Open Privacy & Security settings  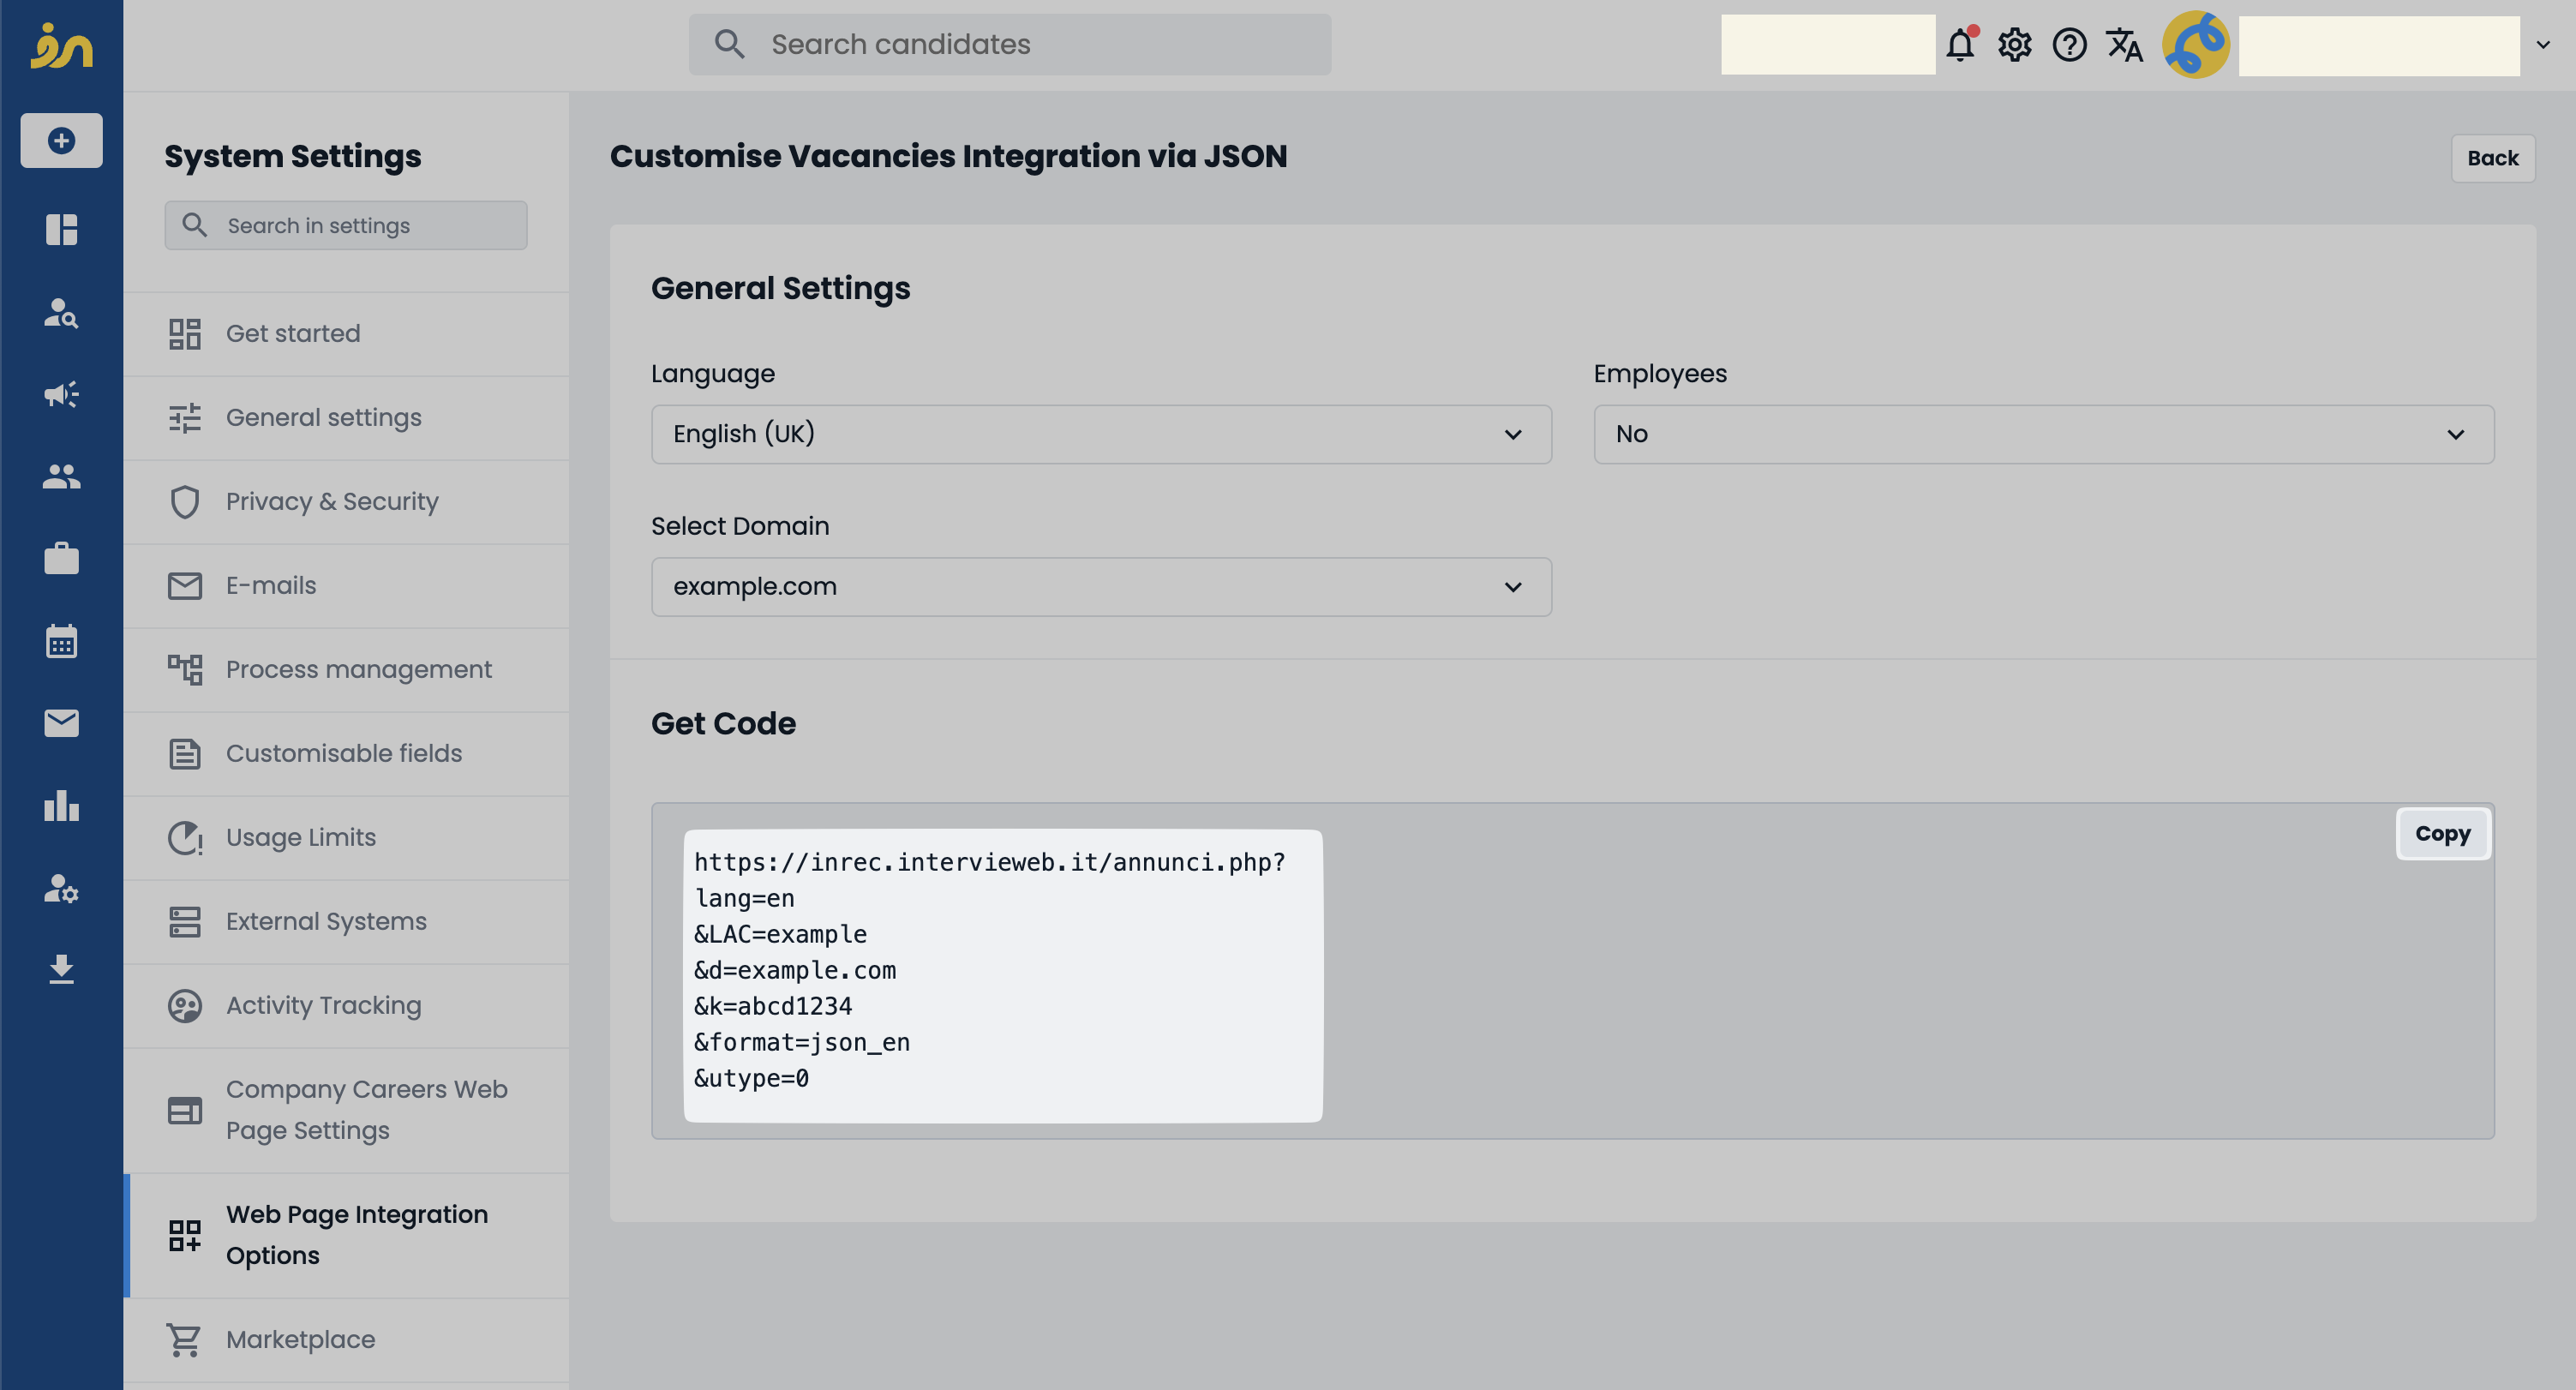[x=331, y=502]
